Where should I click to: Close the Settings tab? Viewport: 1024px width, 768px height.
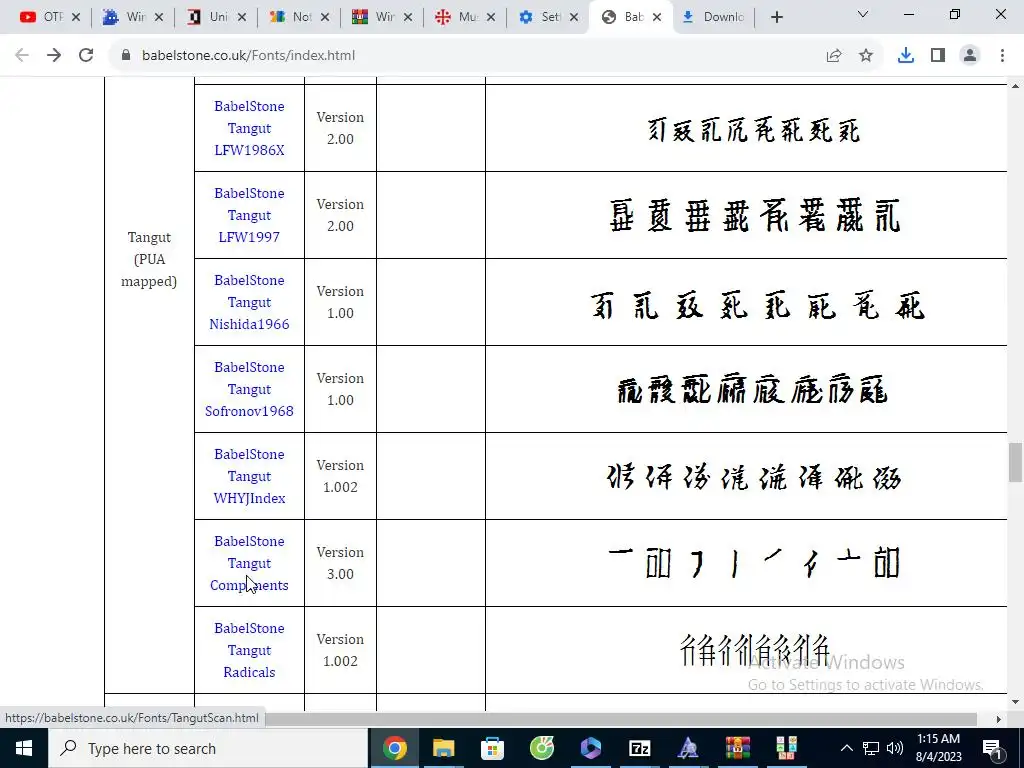pyautogui.click(x=574, y=18)
